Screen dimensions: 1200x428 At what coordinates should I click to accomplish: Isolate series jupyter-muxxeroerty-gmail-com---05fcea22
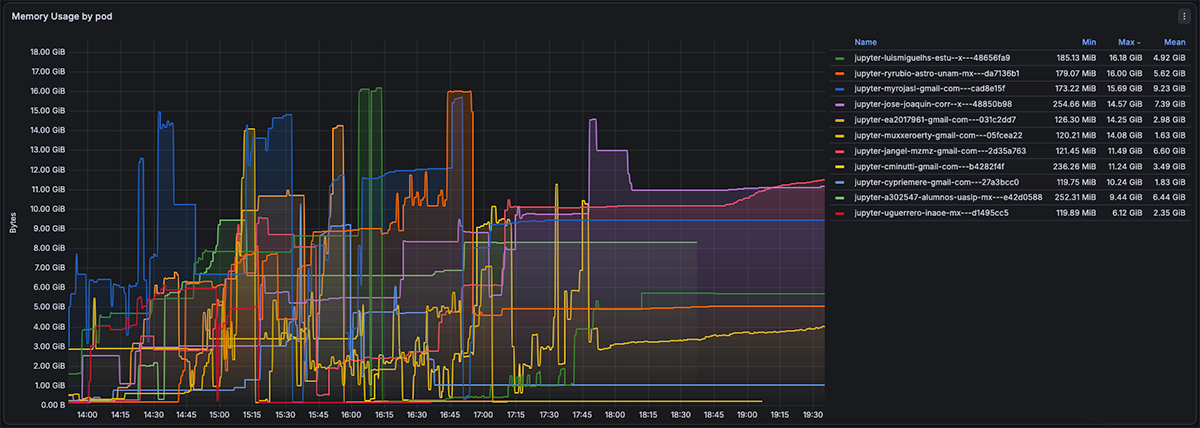(938, 135)
